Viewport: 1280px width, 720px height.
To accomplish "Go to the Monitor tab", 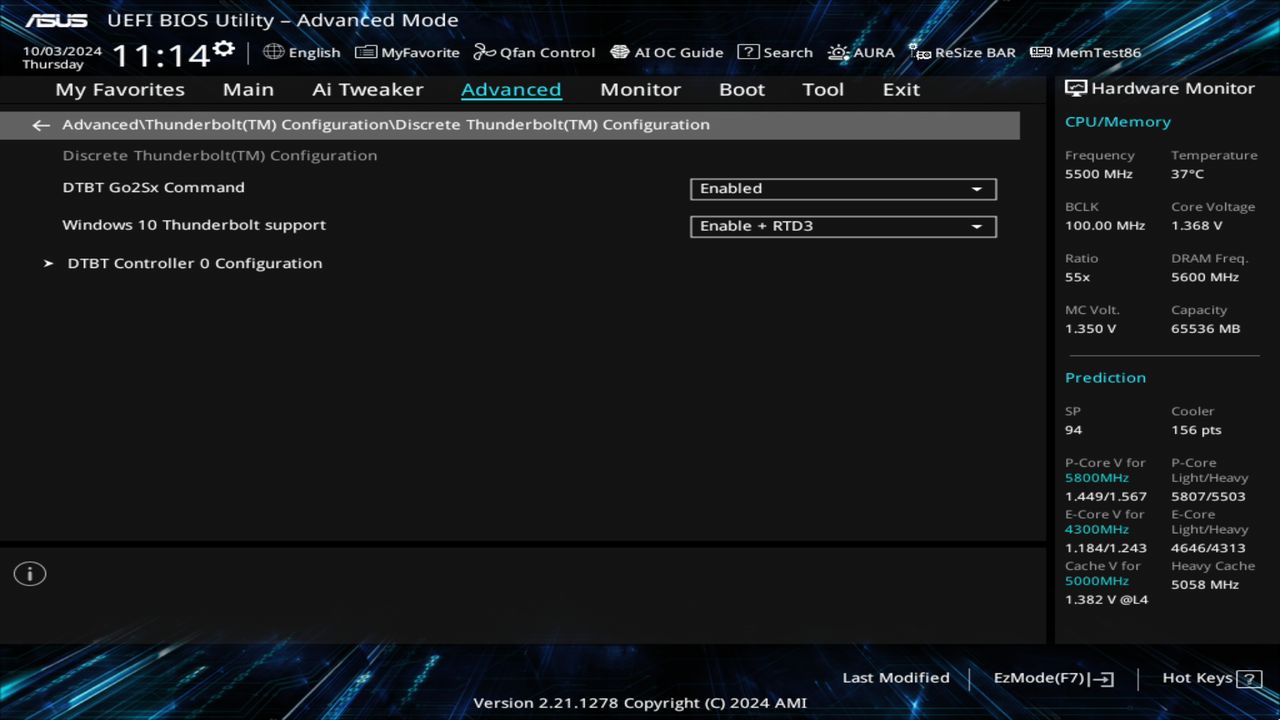I will (x=640, y=89).
